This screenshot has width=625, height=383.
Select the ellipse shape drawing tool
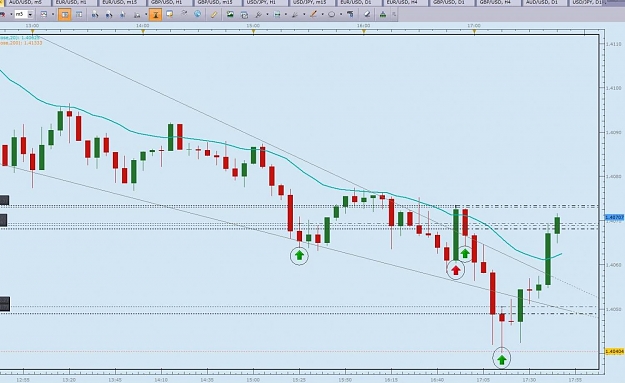[x=332, y=14]
